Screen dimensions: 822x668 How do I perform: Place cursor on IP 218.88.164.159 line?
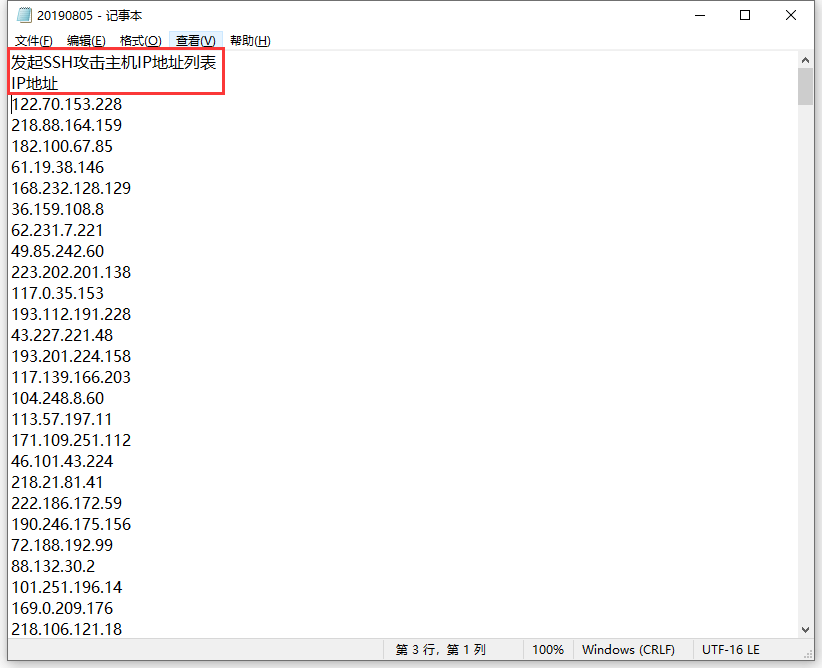pos(67,125)
